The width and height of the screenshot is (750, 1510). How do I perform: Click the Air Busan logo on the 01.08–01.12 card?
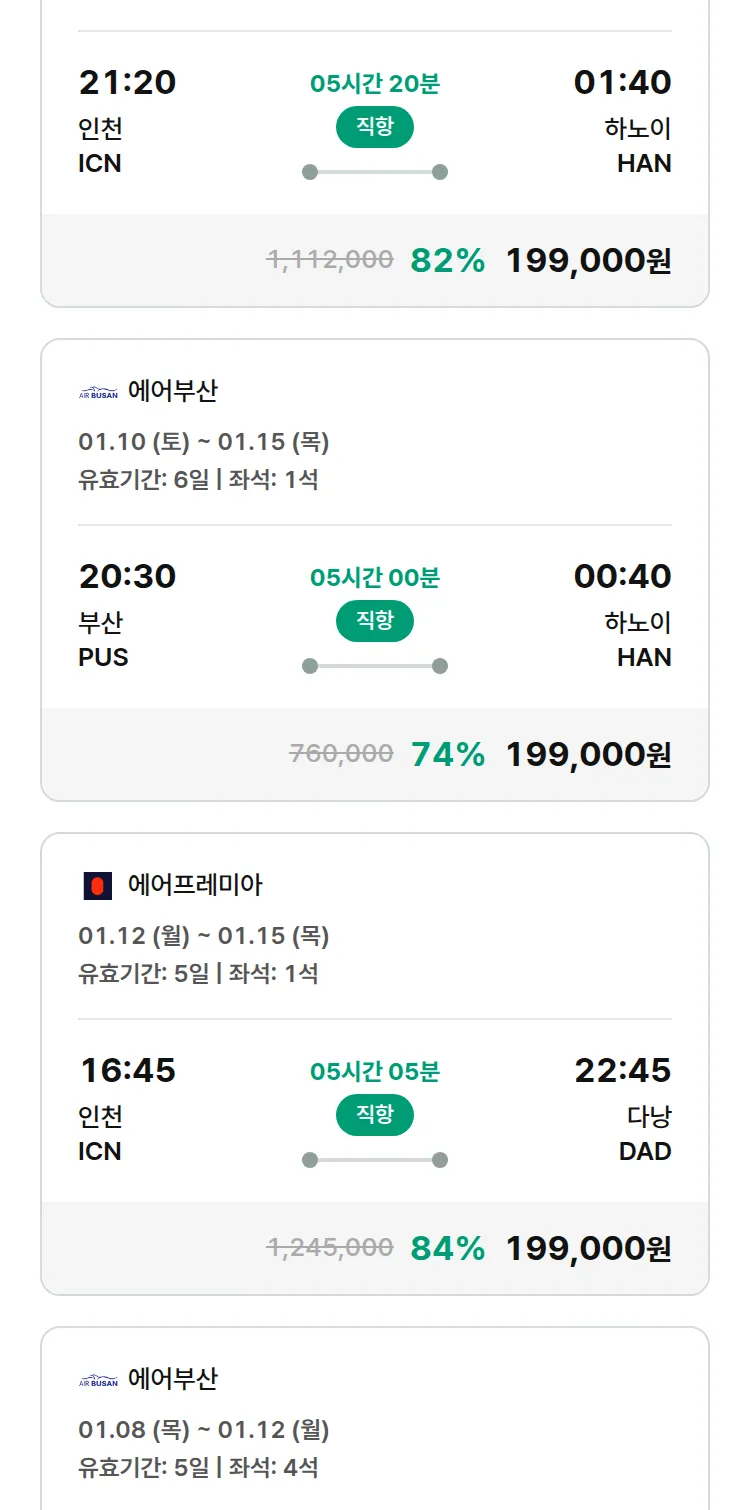[98, 1380]
